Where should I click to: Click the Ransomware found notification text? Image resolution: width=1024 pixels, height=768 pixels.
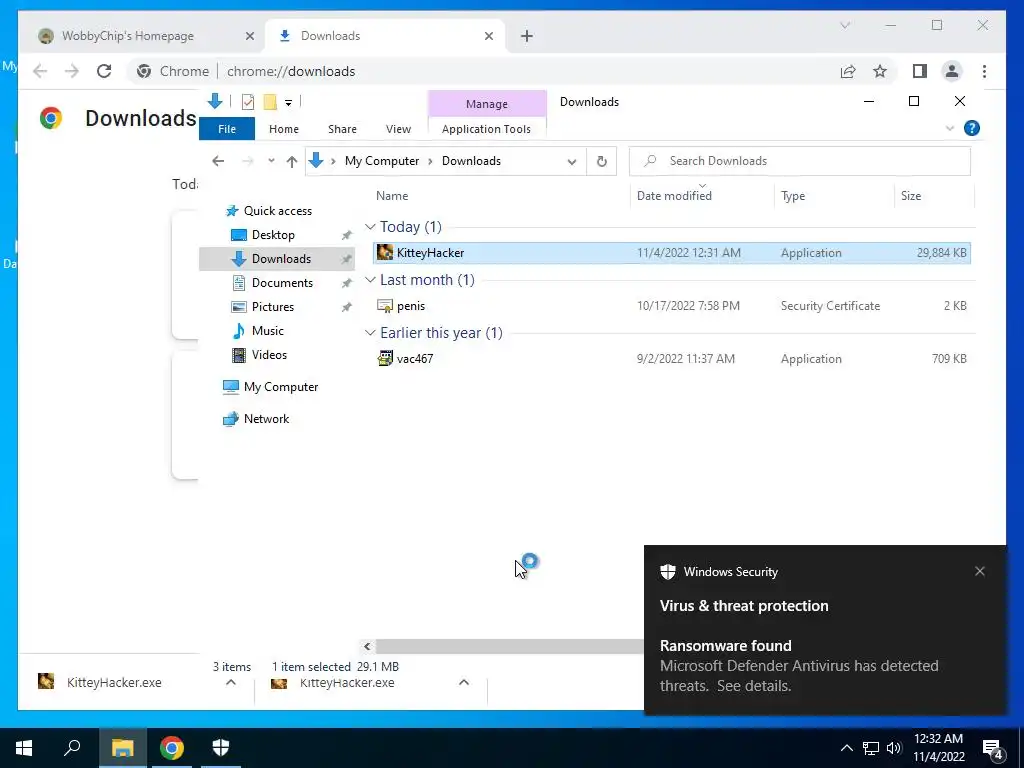point(725,645)
